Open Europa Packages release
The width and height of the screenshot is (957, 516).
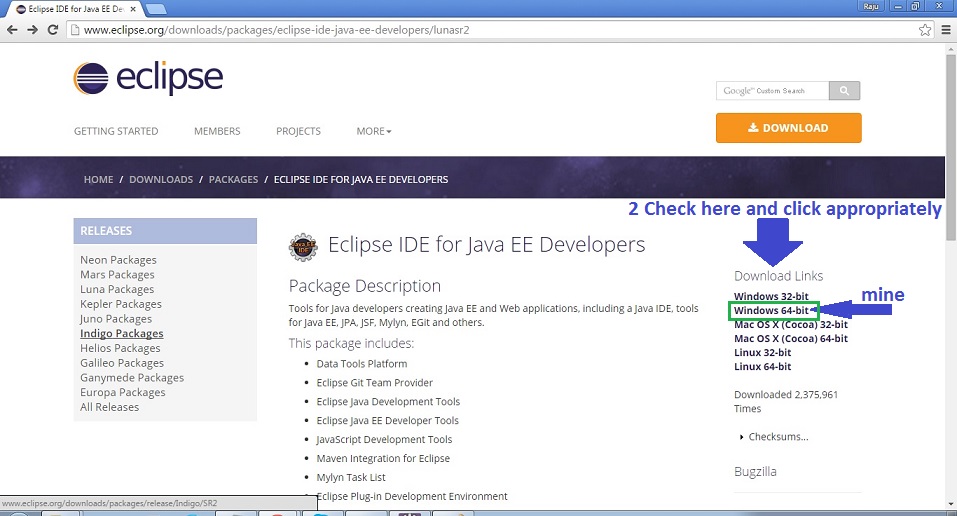[123, 392]
